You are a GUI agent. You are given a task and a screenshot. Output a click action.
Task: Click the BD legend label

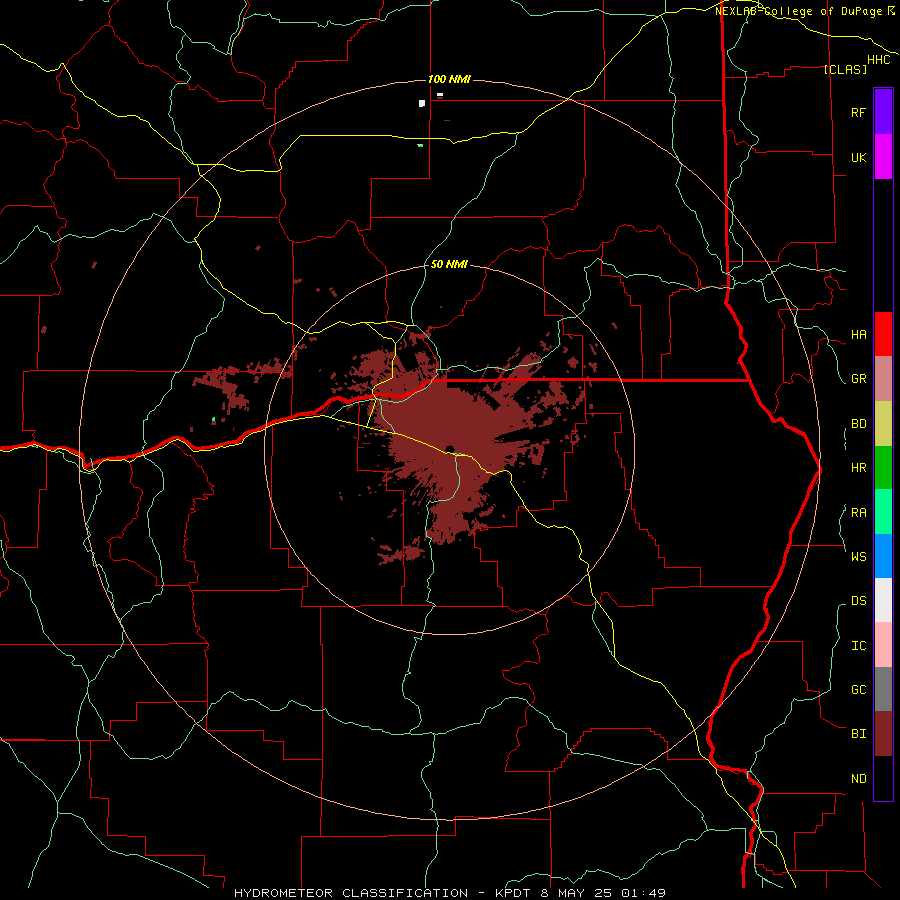858,424
